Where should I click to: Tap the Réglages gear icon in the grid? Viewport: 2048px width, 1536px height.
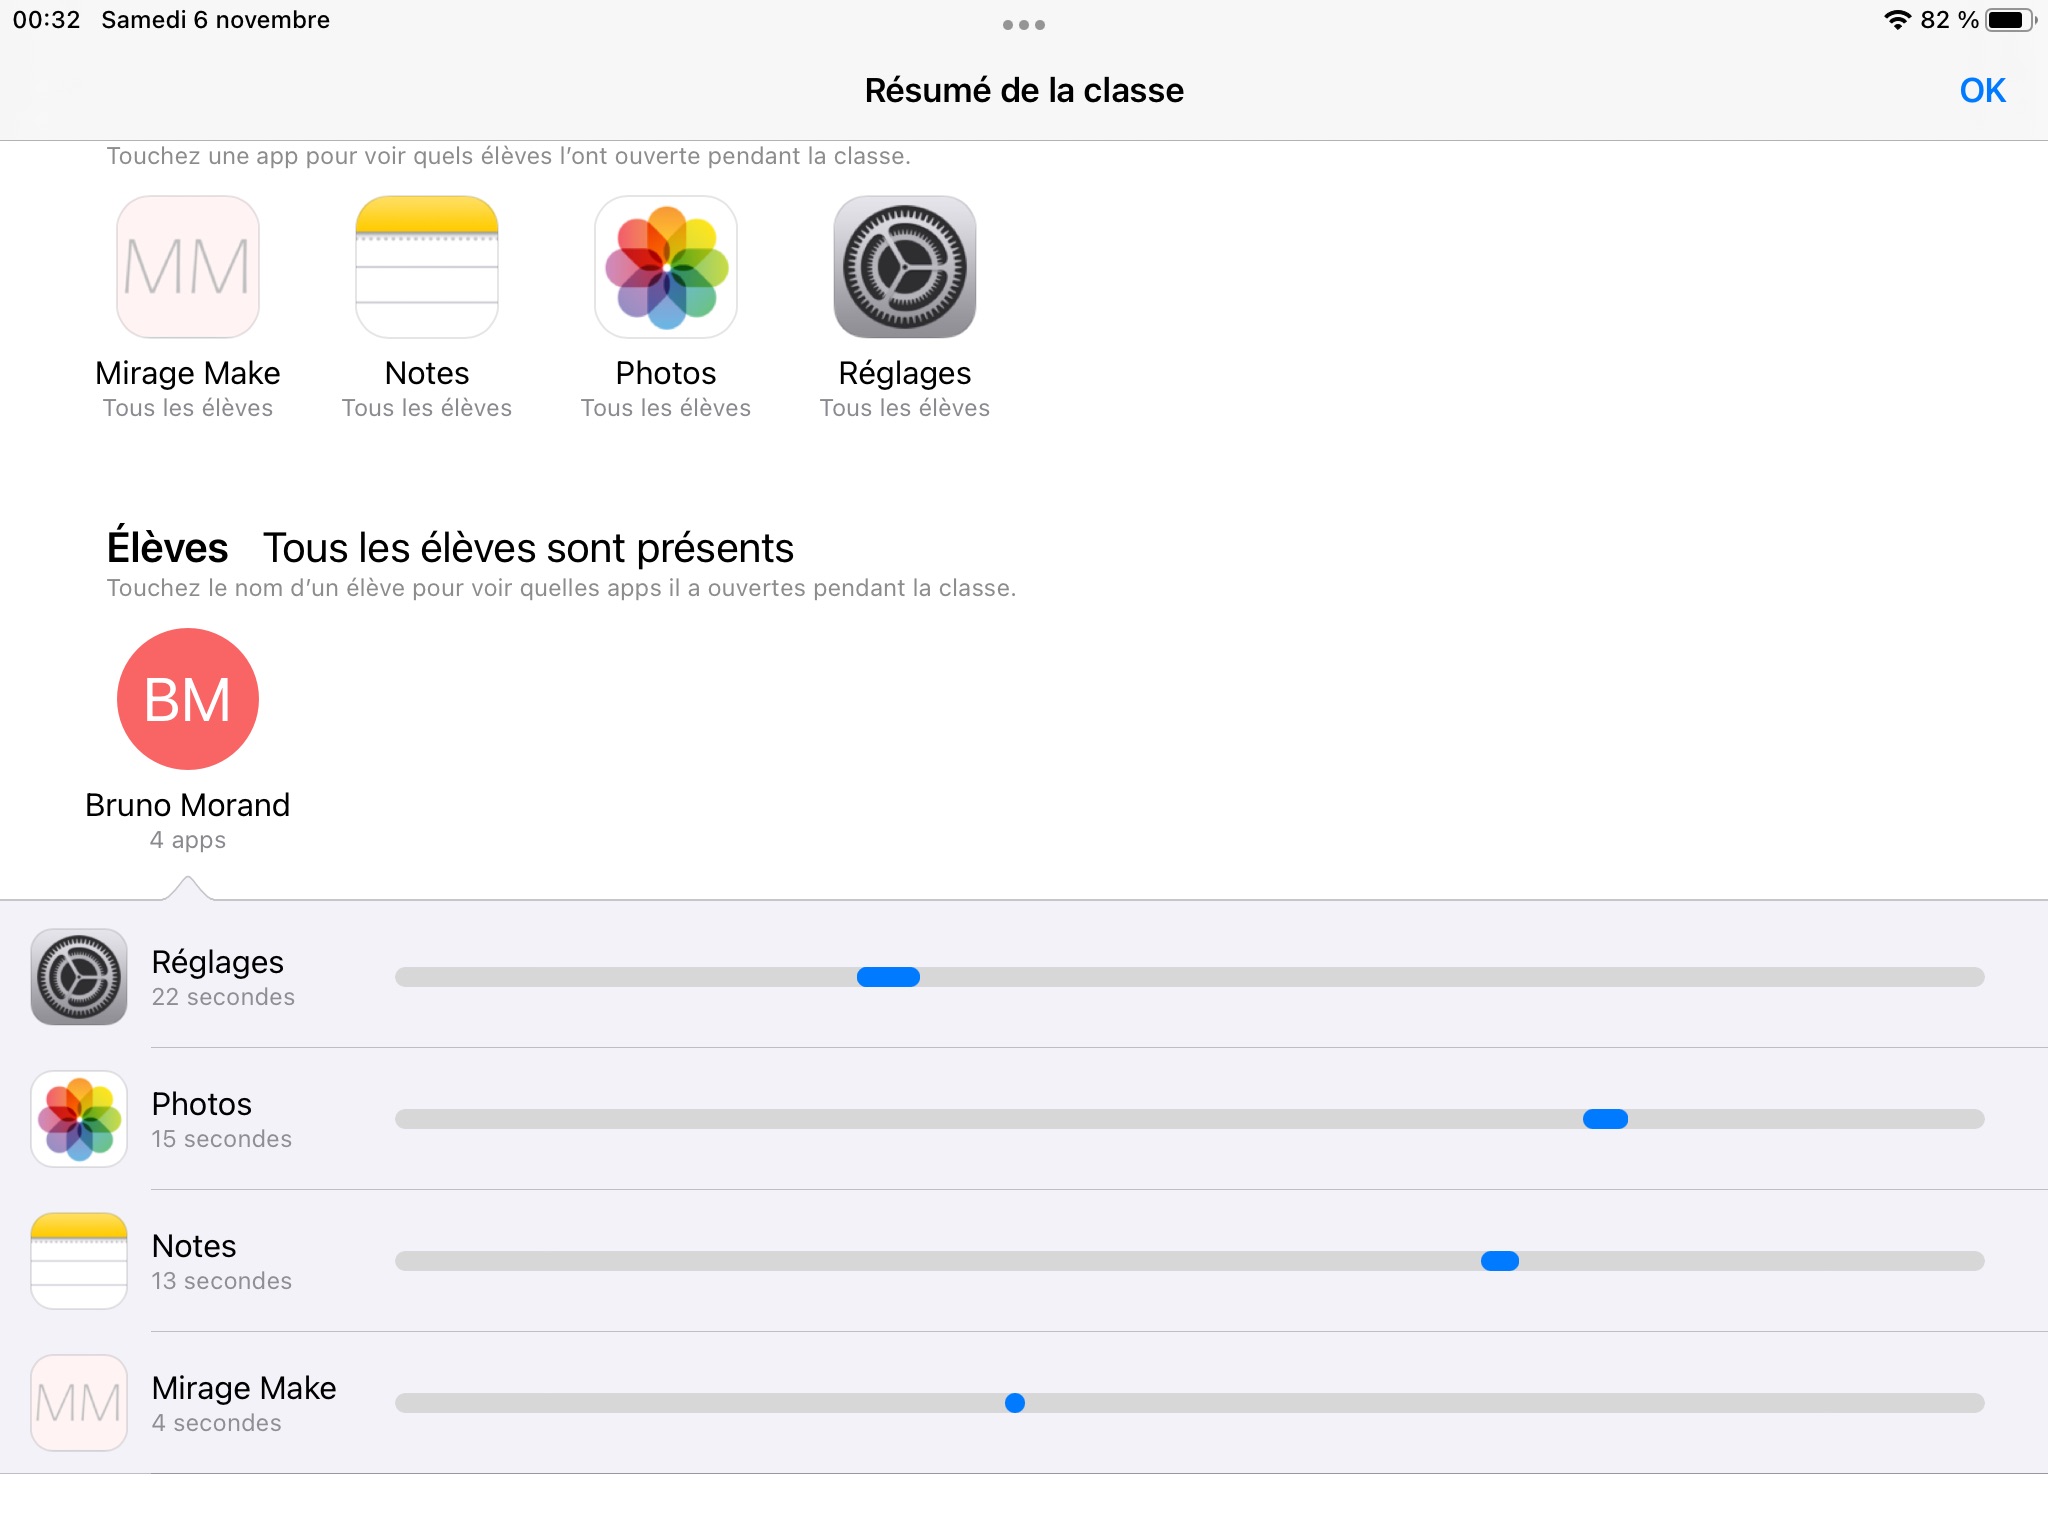pos(905,267)
